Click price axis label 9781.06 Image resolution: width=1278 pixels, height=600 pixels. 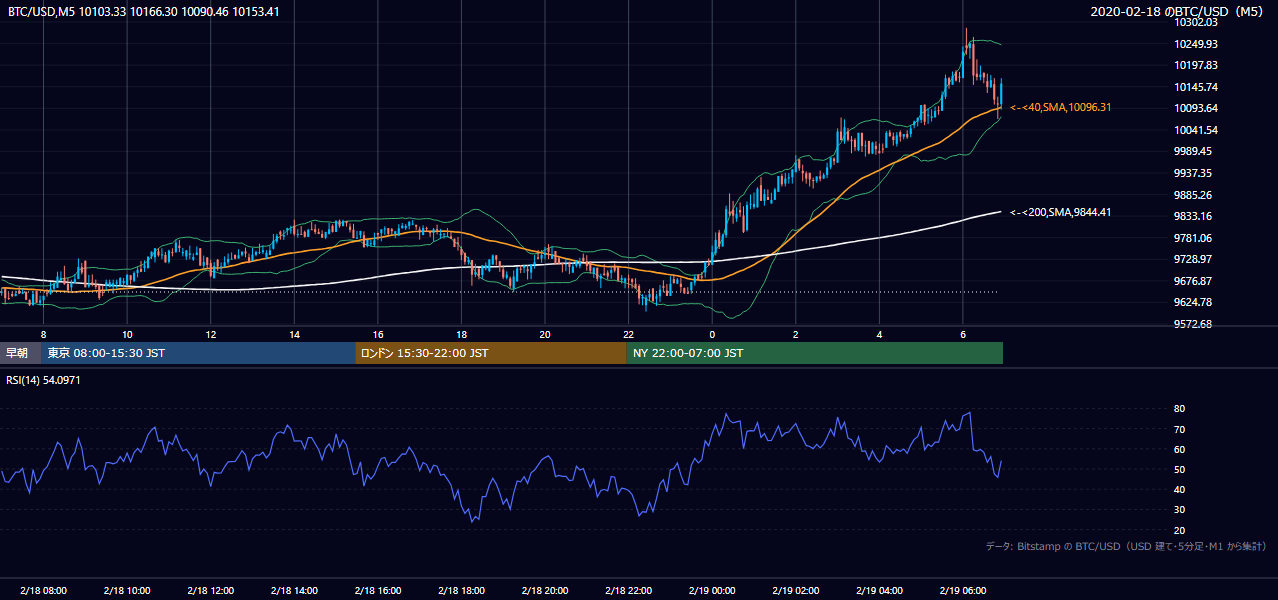point(1192,238)
